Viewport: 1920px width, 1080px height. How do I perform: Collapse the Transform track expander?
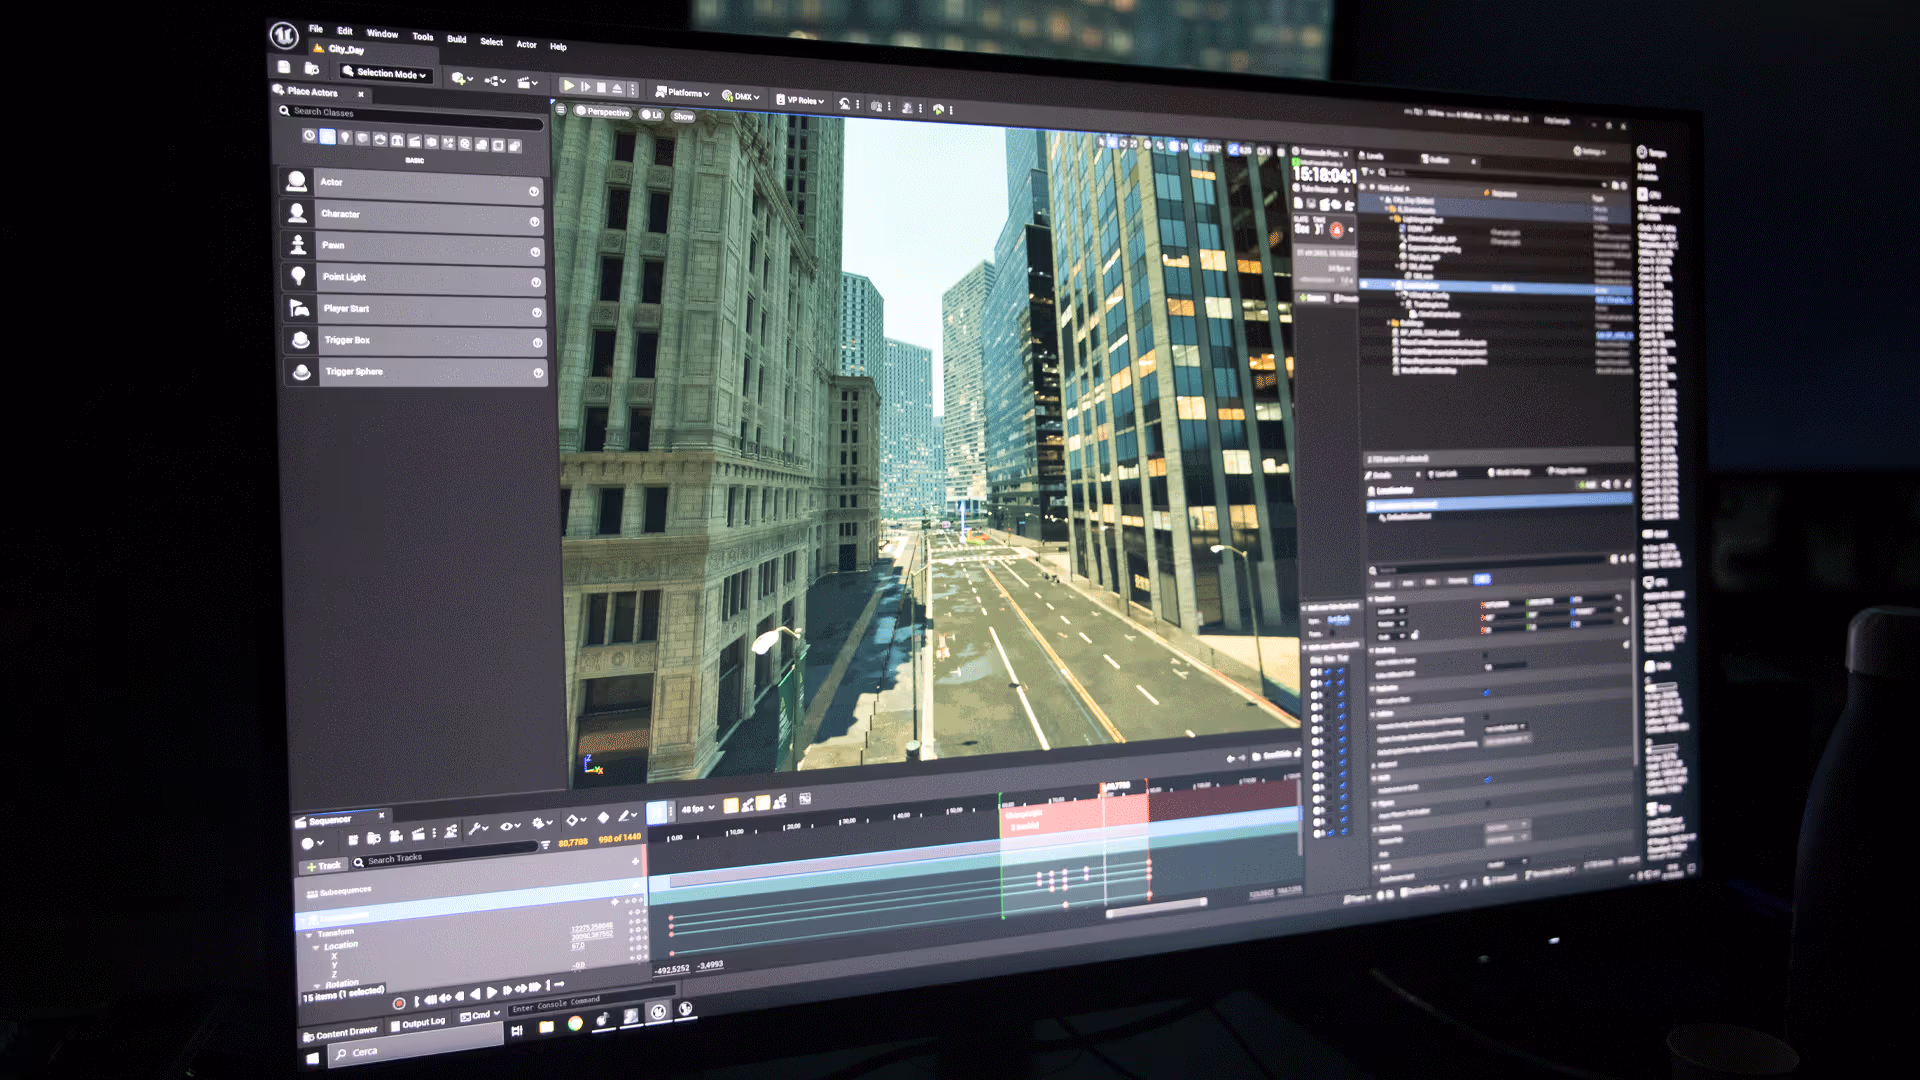[309, 935]
